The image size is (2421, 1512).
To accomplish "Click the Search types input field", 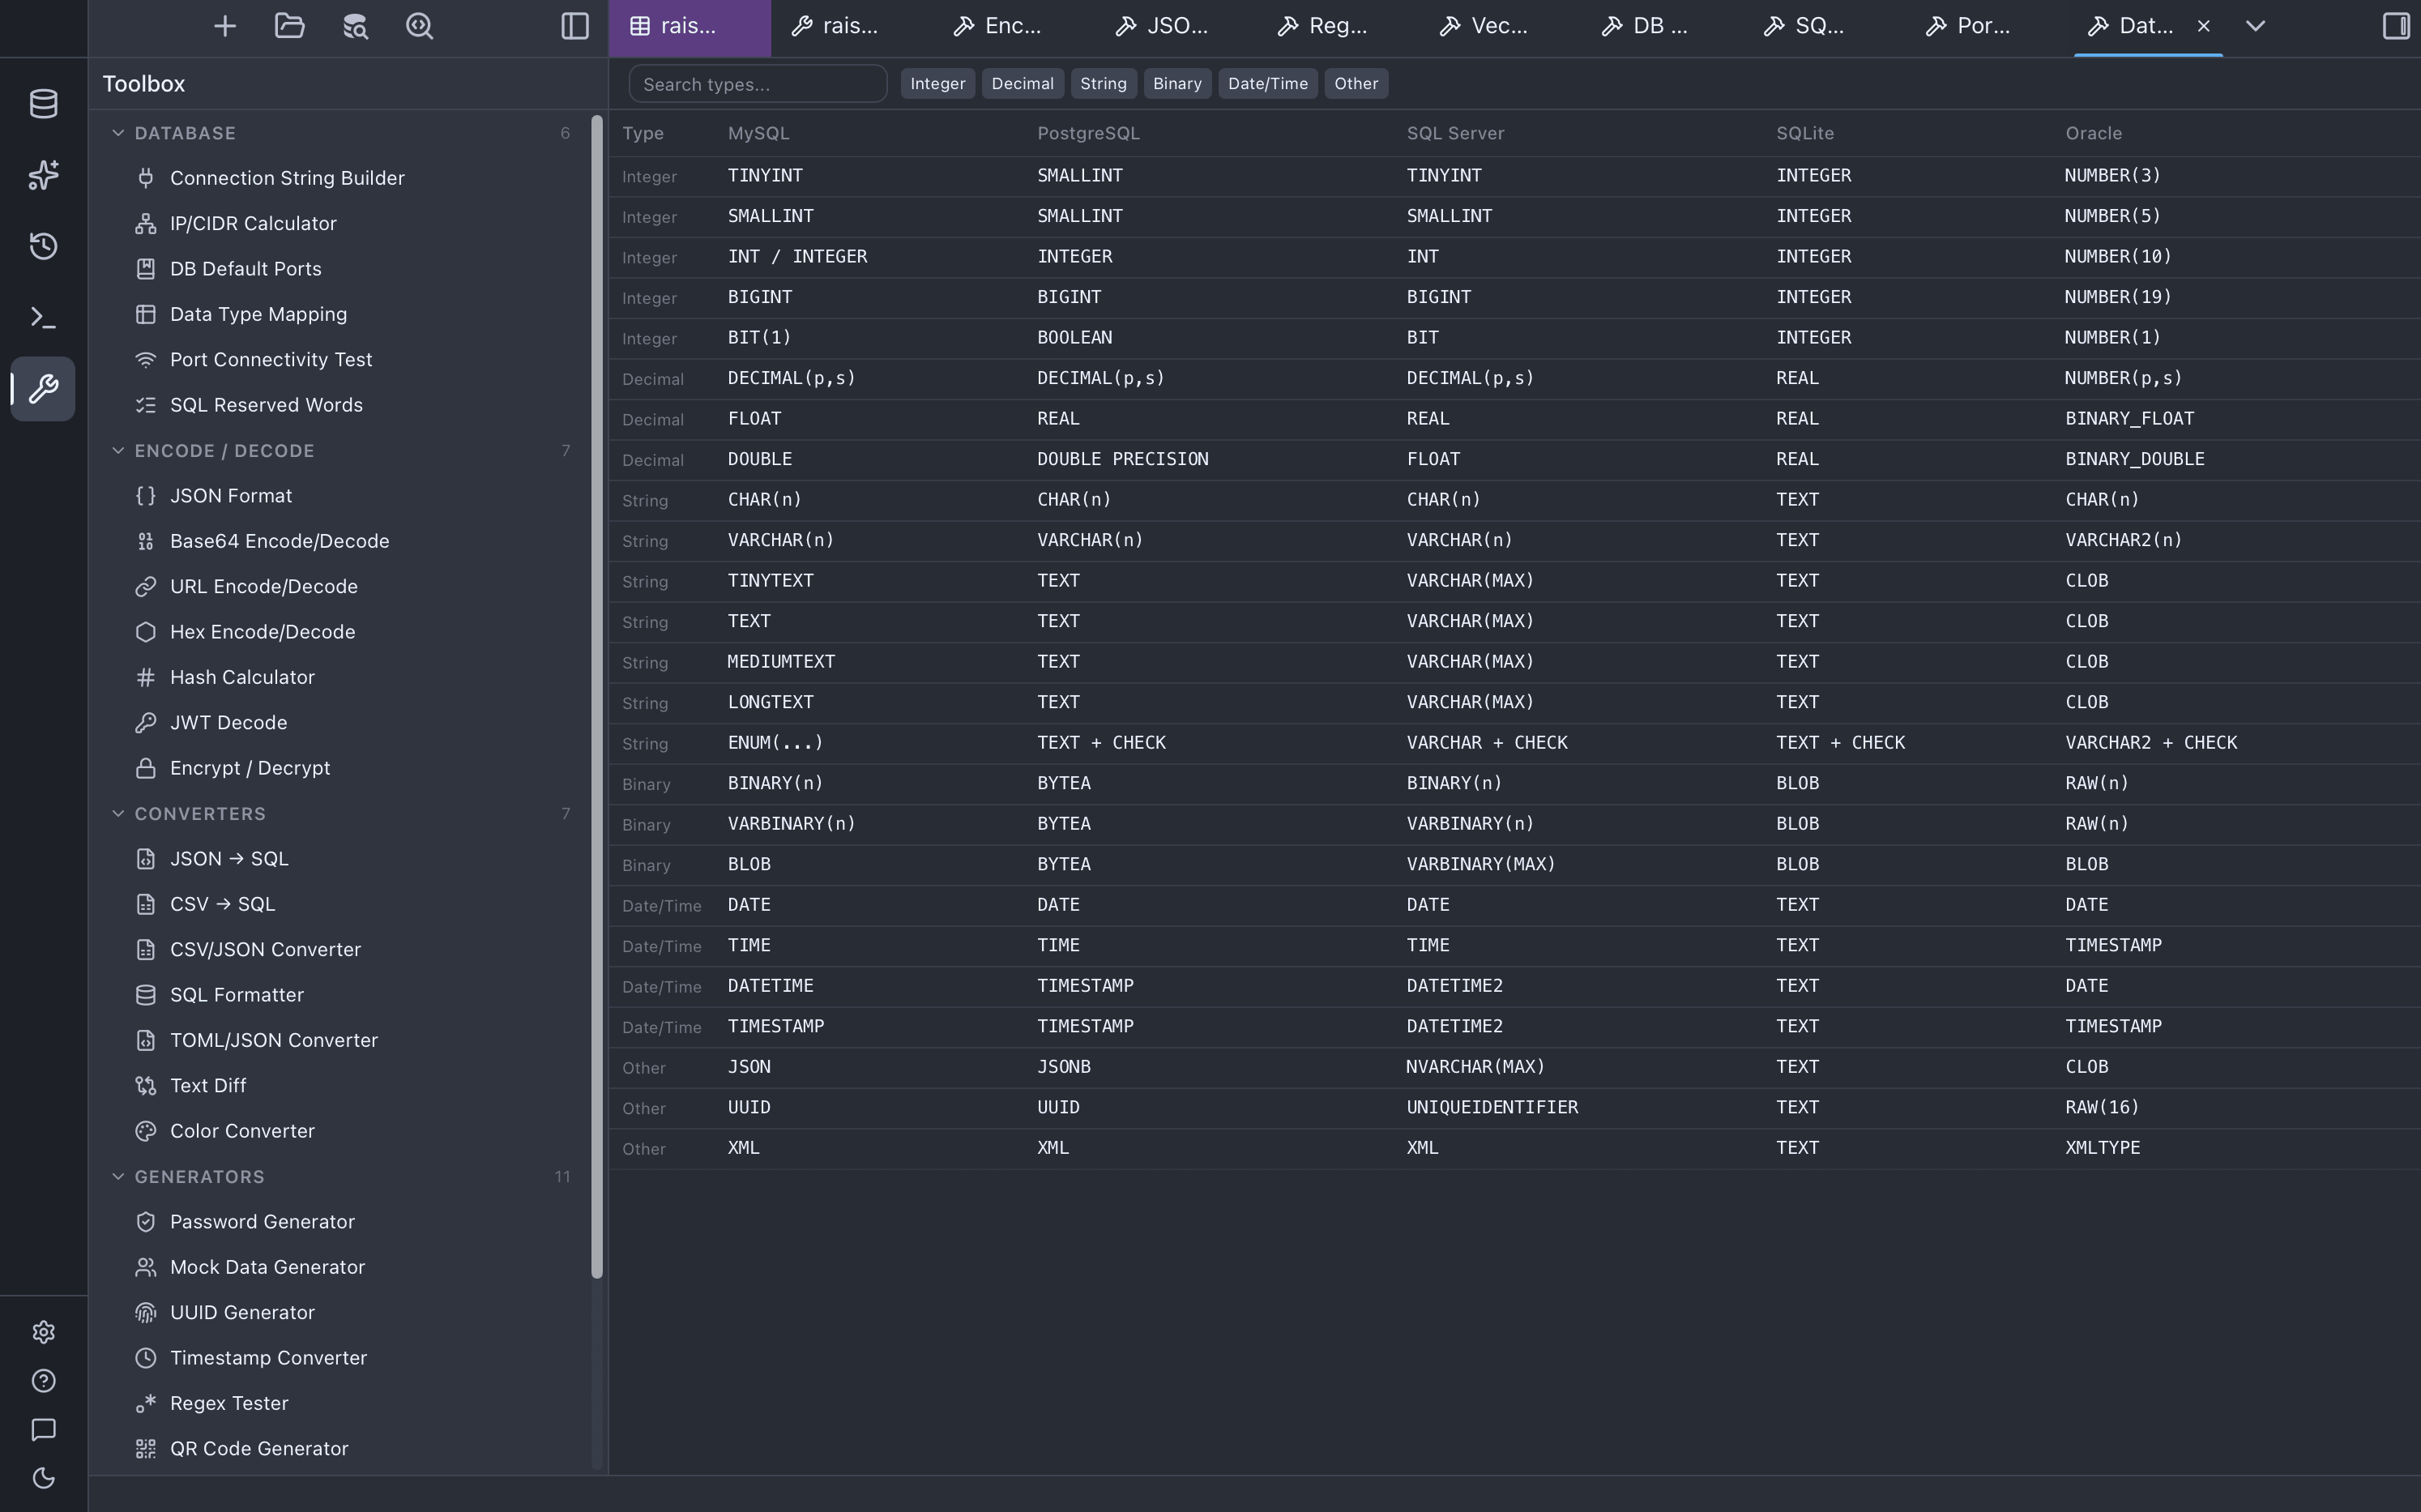I will [x=758, y=84].
